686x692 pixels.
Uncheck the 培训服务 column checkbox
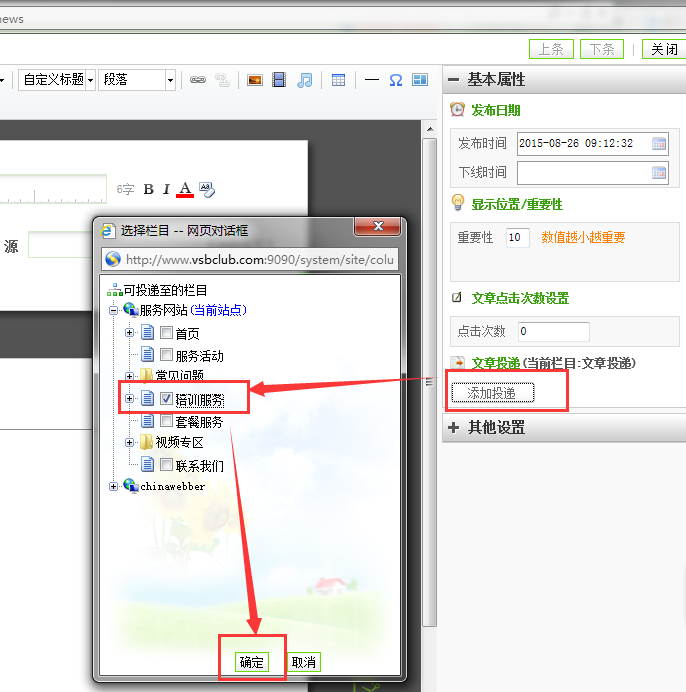tap(166, 399)
